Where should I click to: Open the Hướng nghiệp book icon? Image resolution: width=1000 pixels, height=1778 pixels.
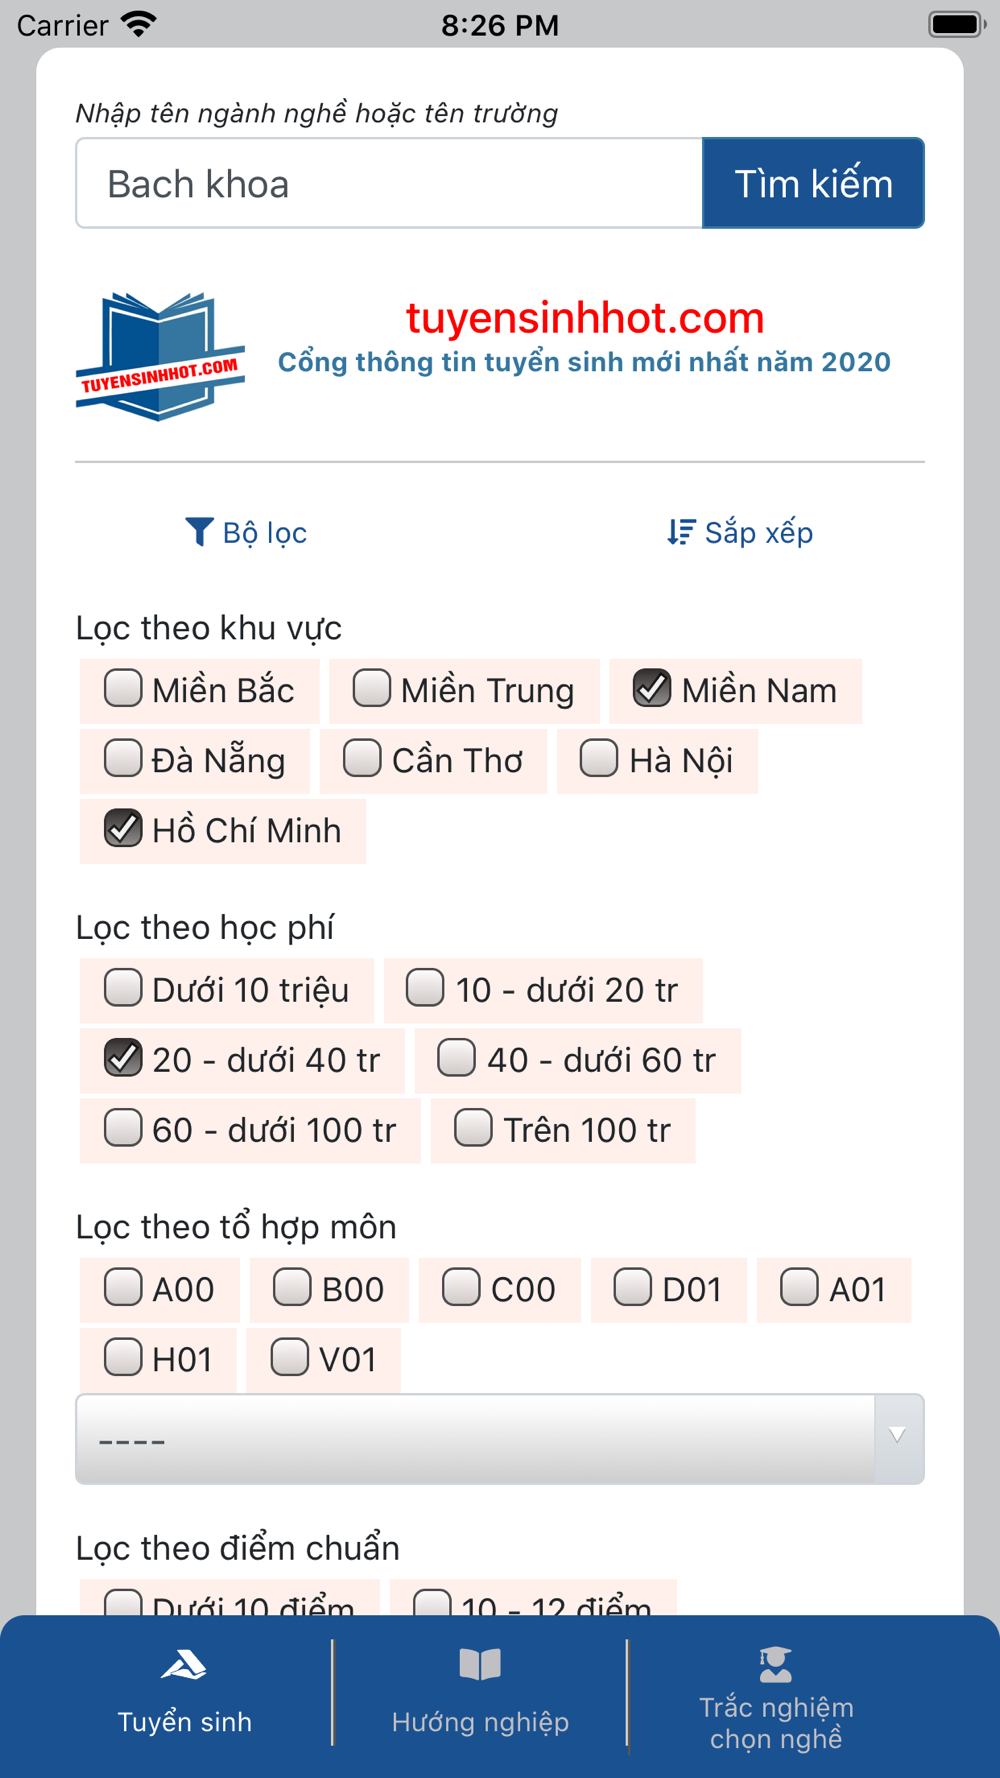tap(480, 1665)
